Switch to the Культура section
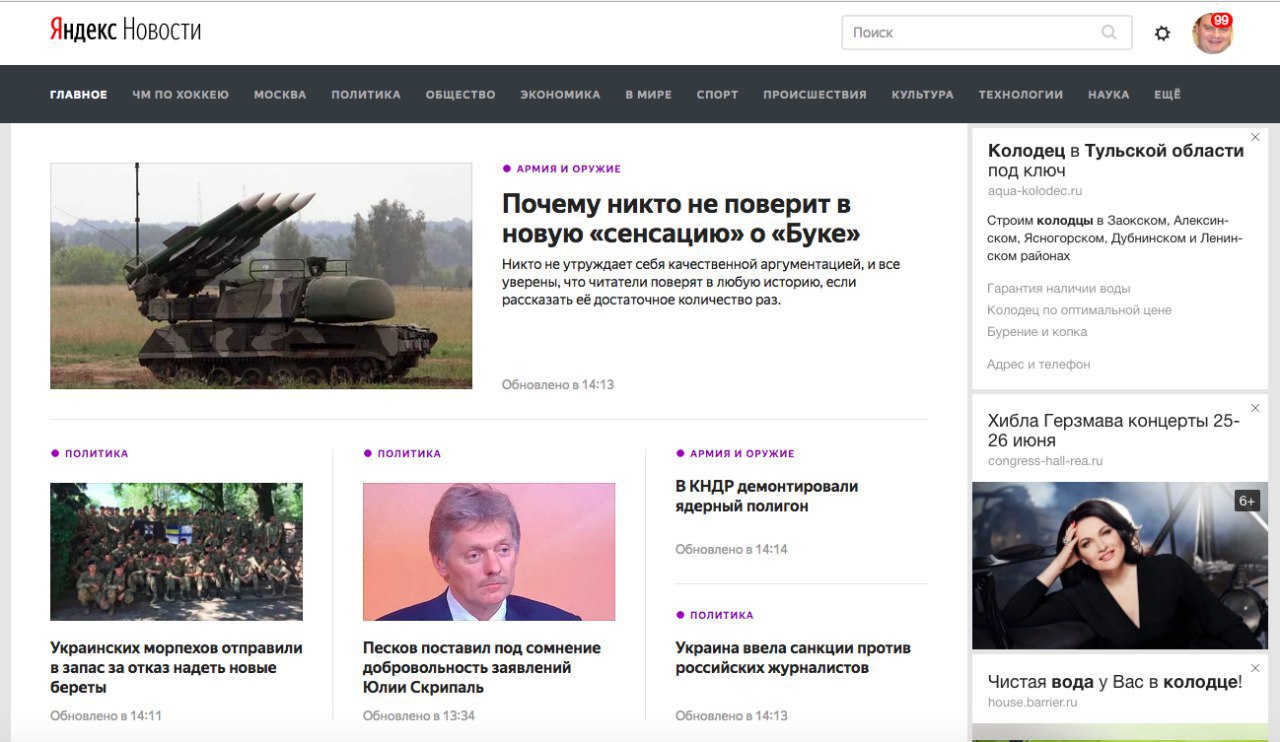 tap(922, 95)
